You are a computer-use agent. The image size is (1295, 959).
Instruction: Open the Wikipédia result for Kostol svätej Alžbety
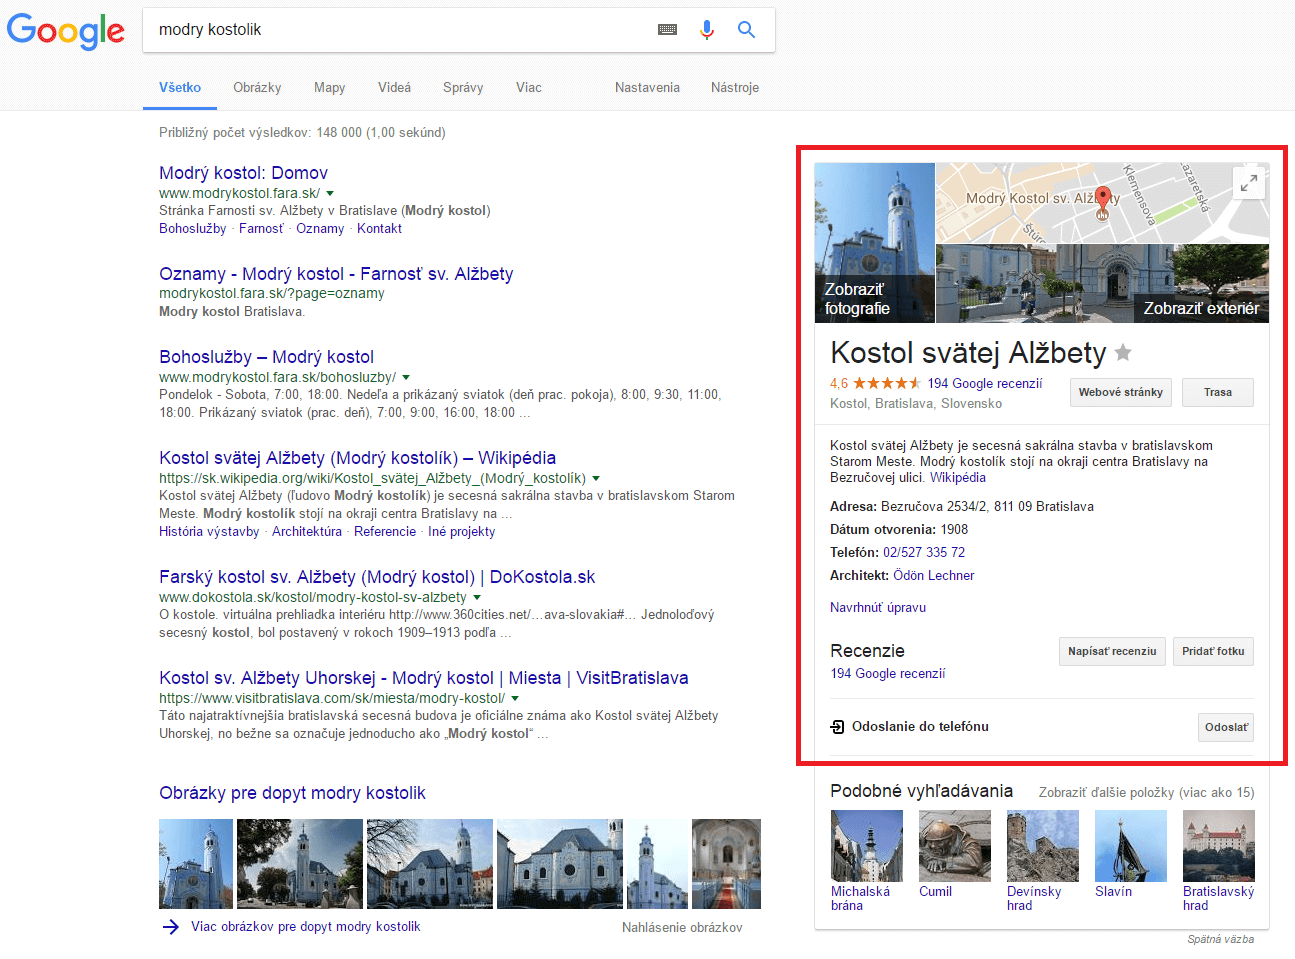pos(357,458)
